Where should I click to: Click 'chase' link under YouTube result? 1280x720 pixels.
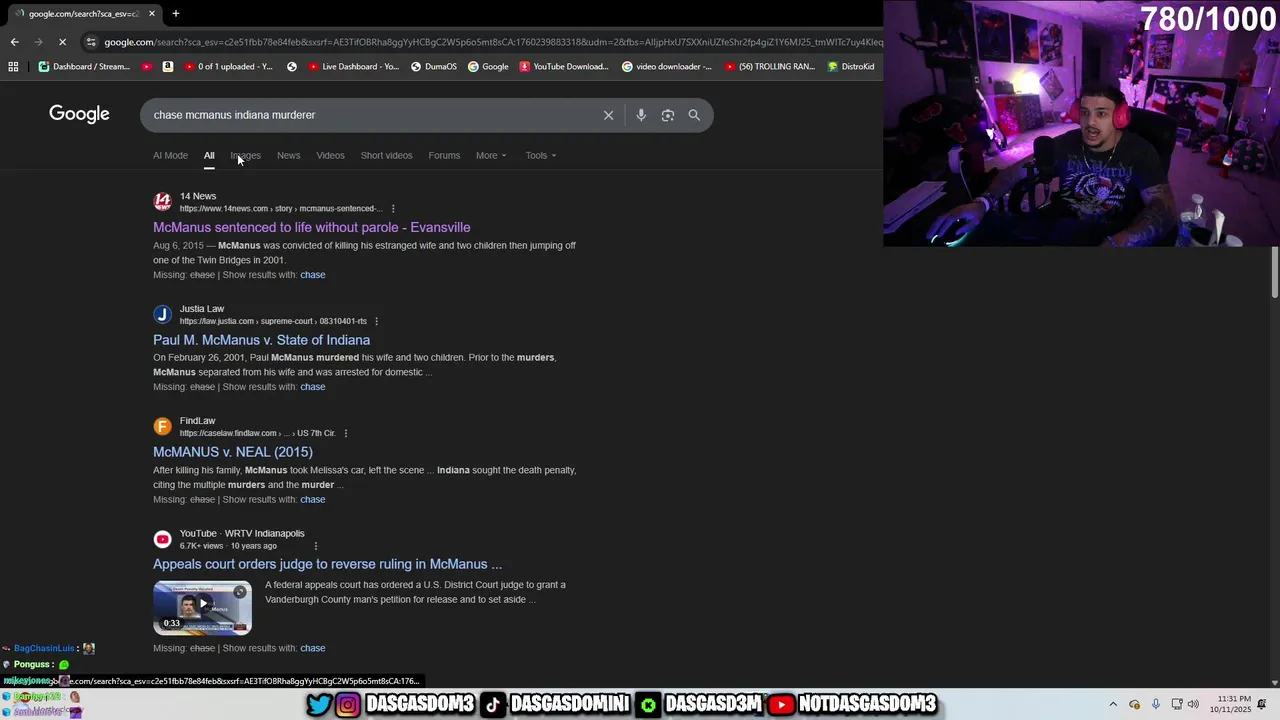coord(312,648)
